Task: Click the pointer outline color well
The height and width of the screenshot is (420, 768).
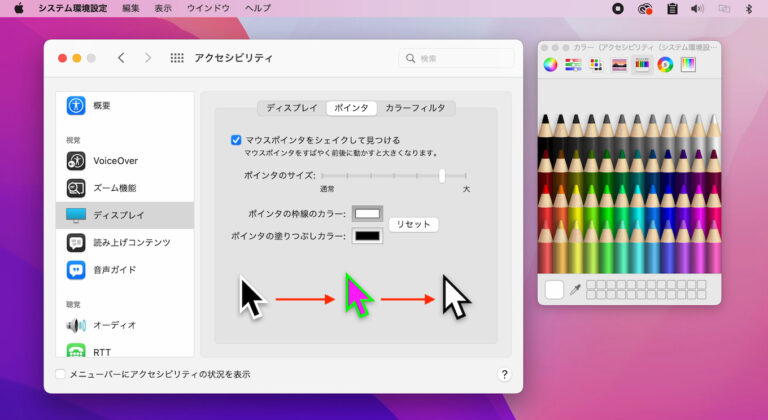Action: coord(367,214)
